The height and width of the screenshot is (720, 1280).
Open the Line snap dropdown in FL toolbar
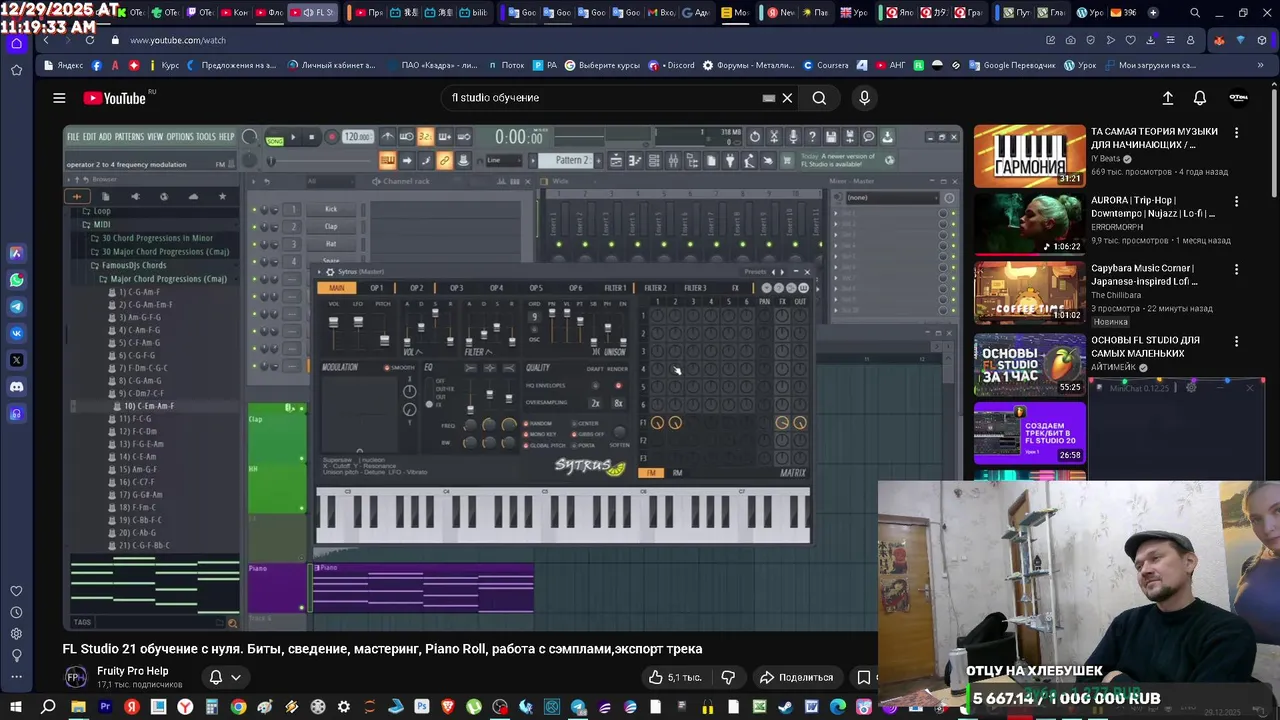coord(503,160)
